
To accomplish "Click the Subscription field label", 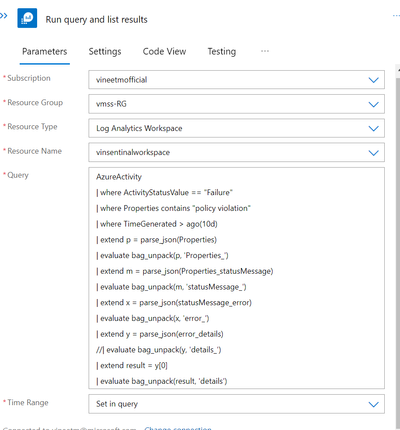I will pyautogui.click(x=29, y=78).
